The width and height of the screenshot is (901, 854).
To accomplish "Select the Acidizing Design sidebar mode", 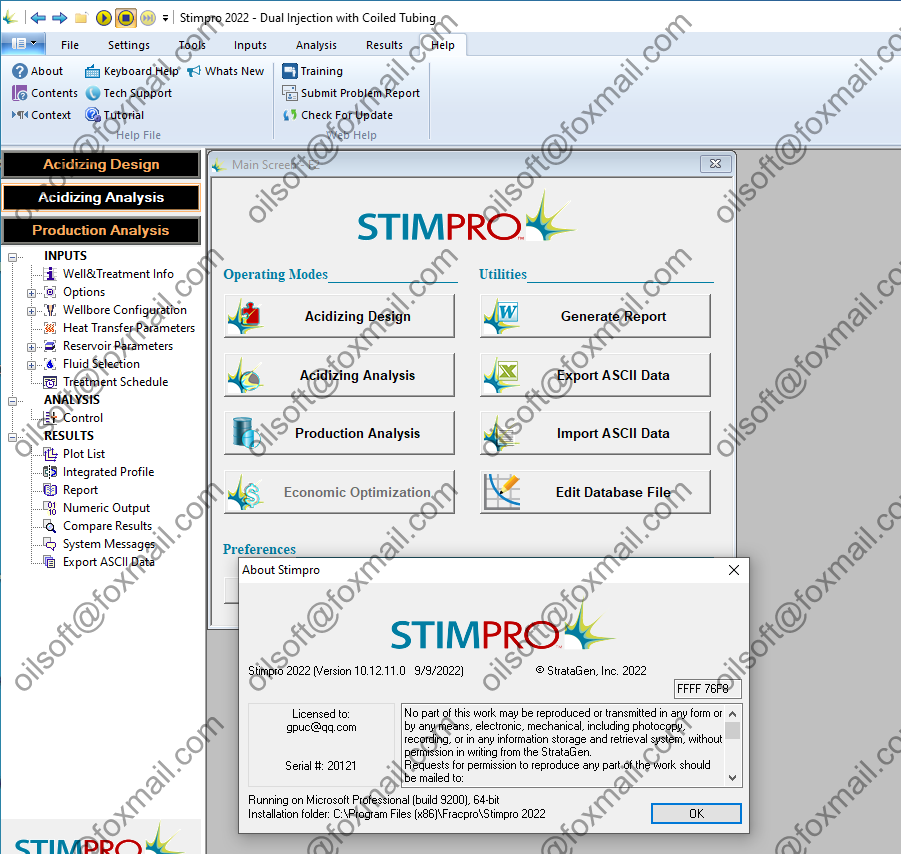I will coord(101,164).
